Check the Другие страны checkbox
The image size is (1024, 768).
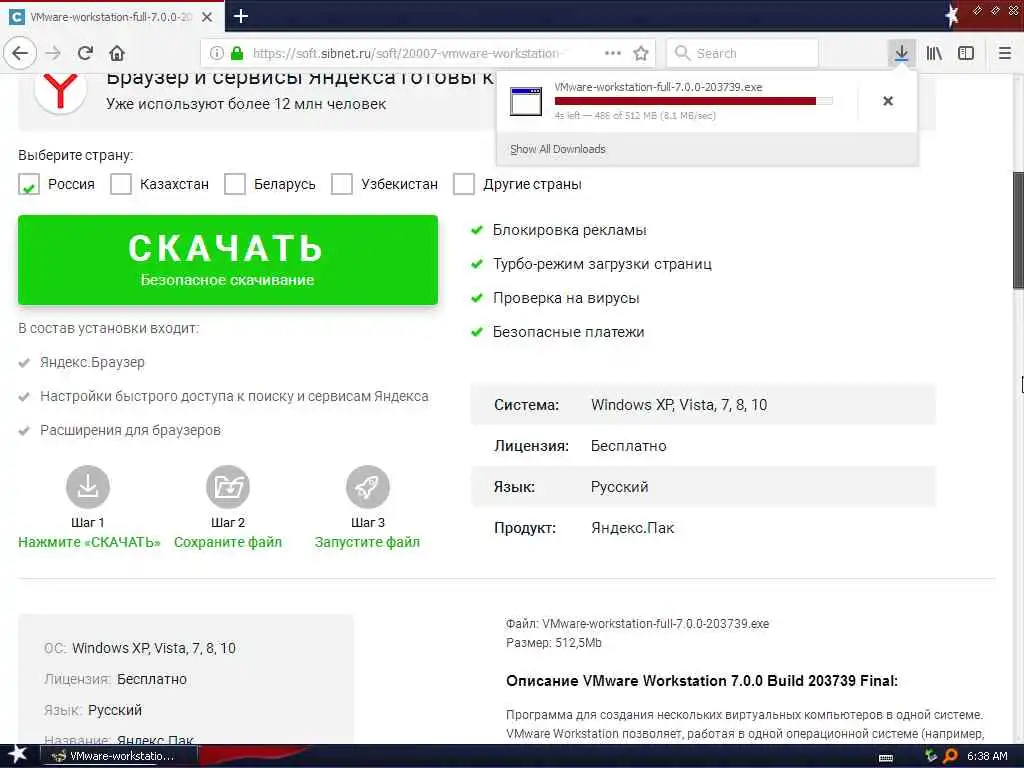click(x=464, y=184)
